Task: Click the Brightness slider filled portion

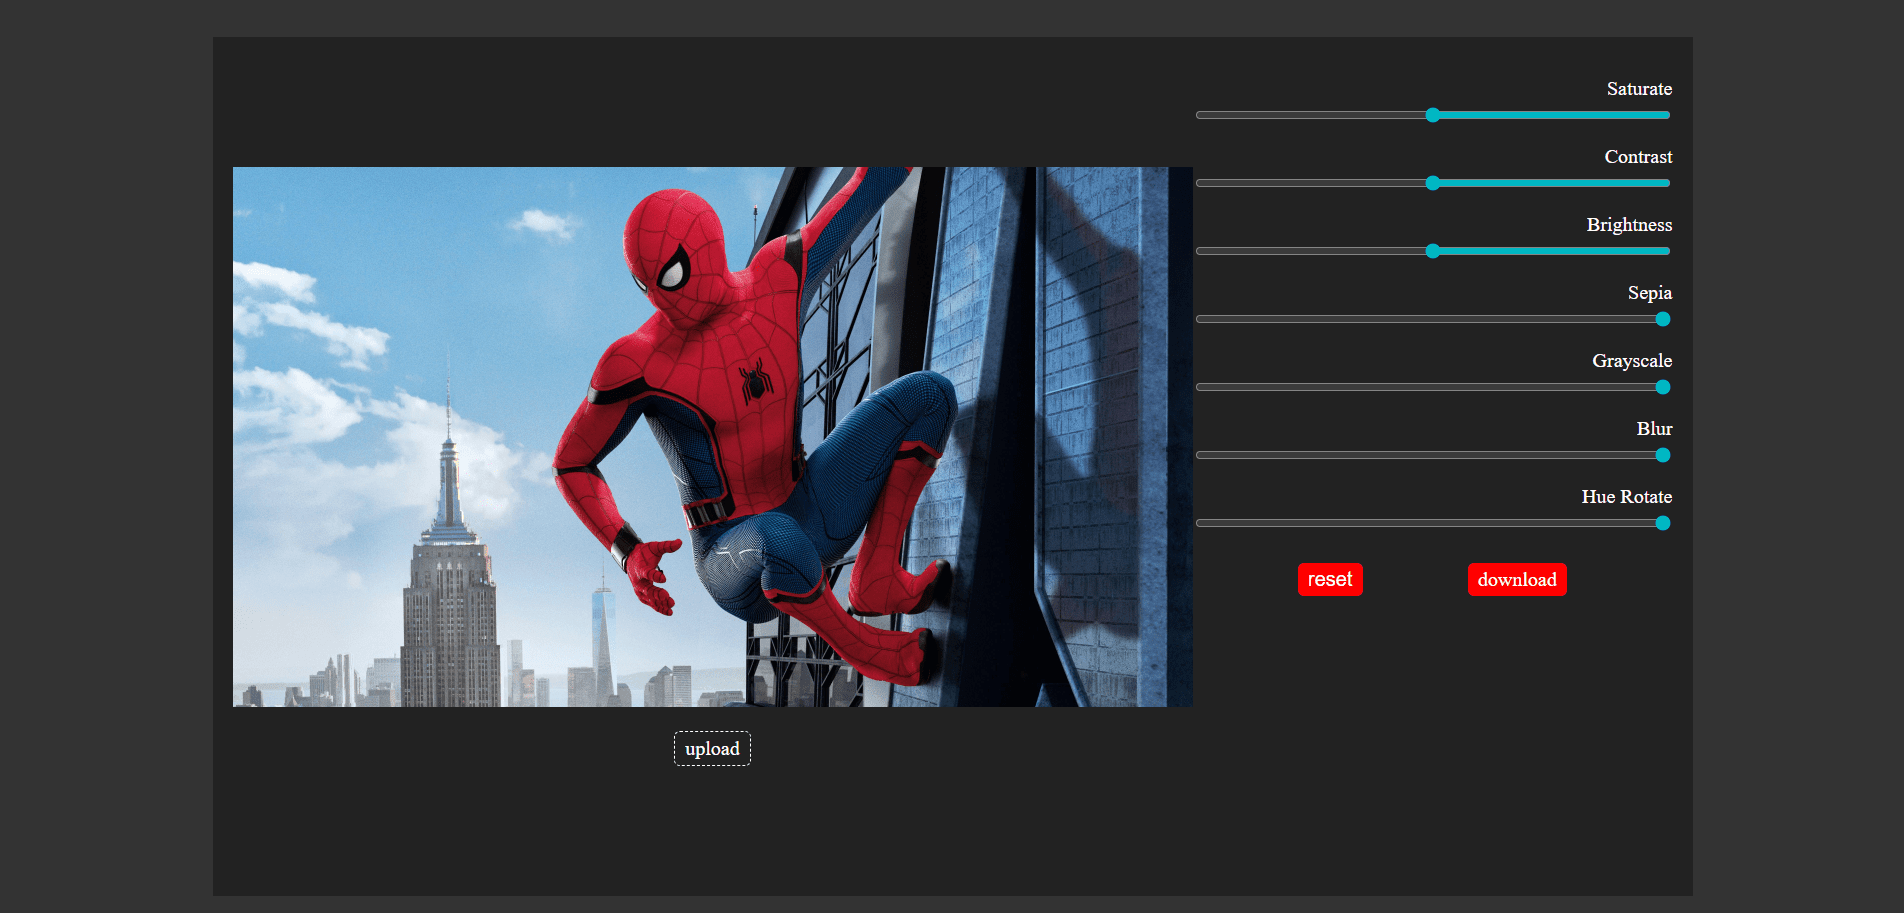Action: tap(1550, 251)
